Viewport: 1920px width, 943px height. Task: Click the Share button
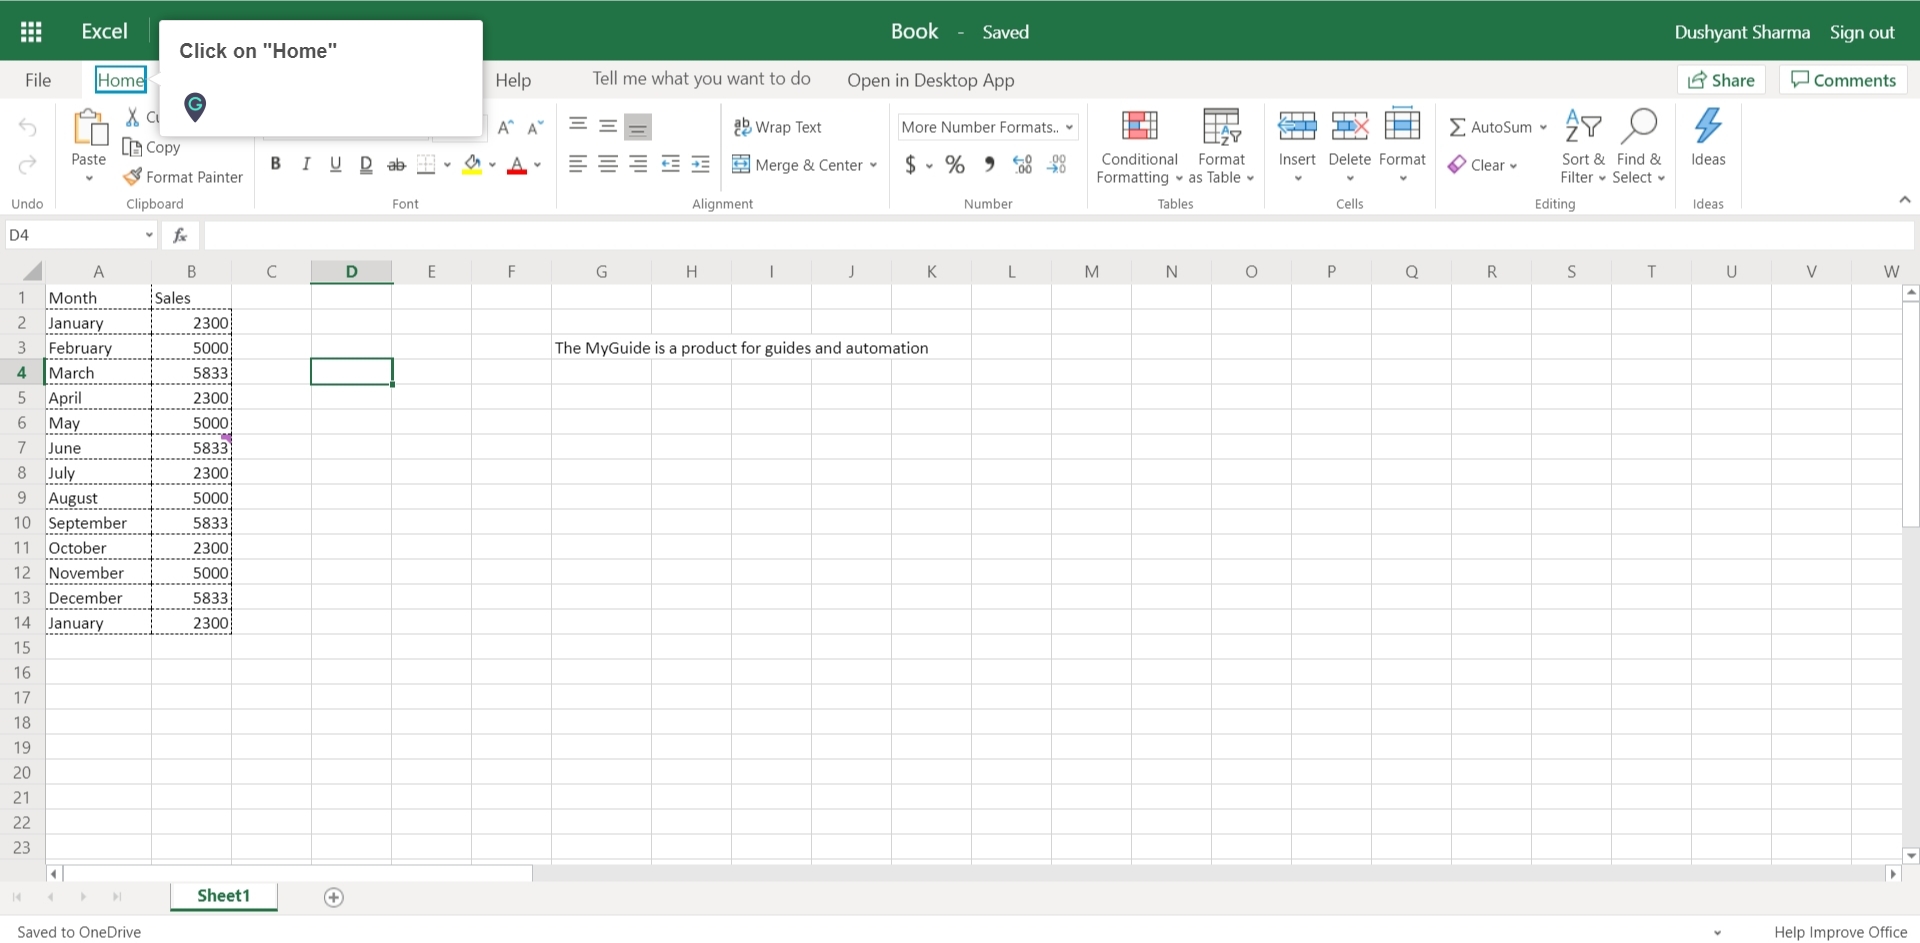pyautogui.click(x=1720, y=79)
